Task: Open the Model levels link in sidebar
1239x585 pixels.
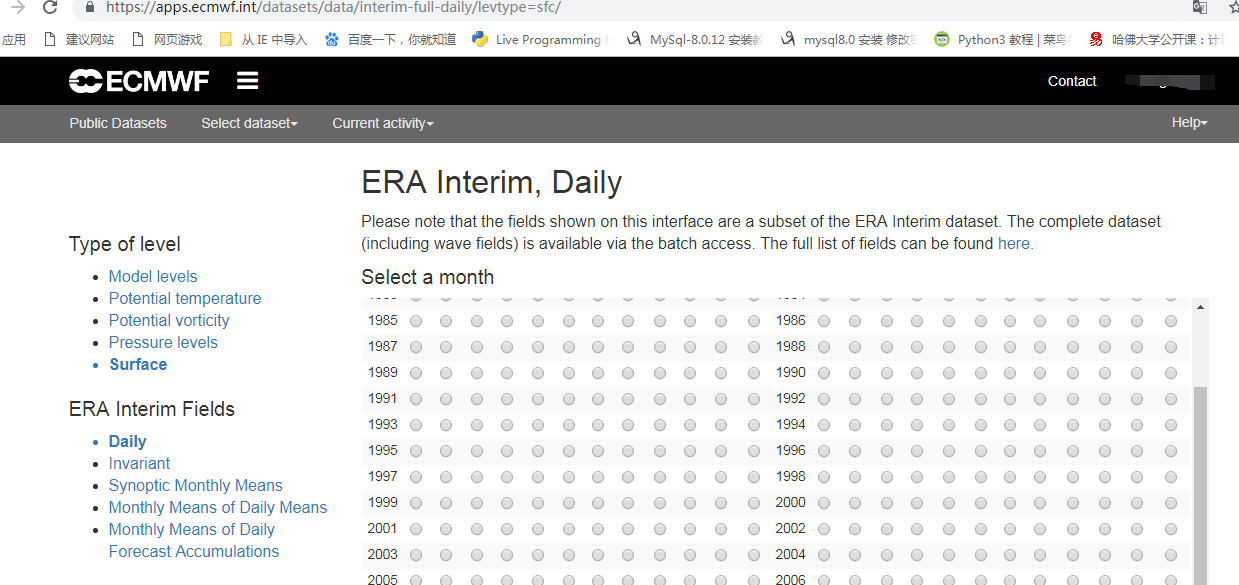Action: click(x=152, y=276)
